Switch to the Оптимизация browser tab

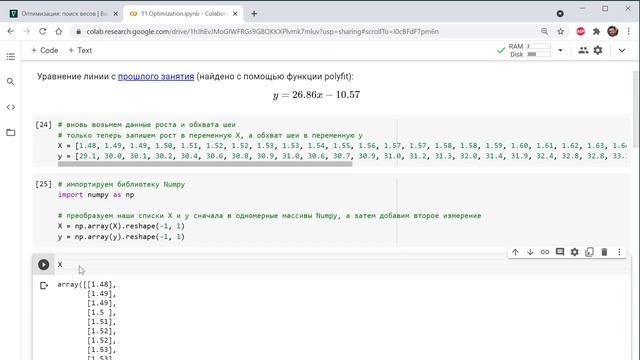[x=64, y=13]
